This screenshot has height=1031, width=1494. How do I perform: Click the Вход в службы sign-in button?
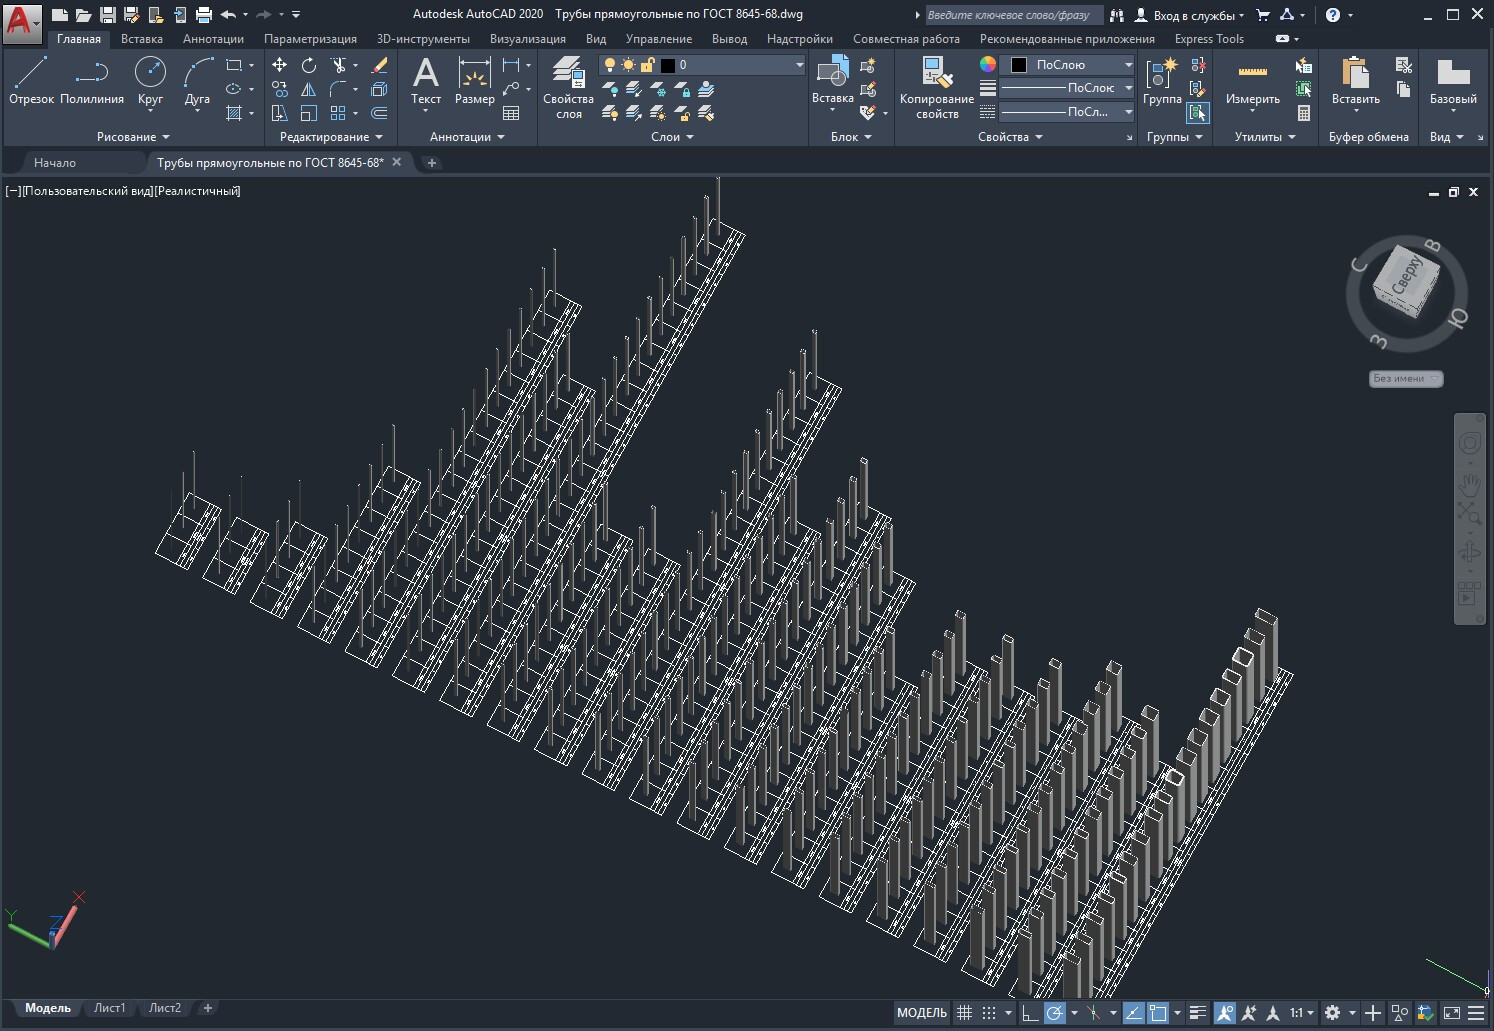coord(1190,15)
